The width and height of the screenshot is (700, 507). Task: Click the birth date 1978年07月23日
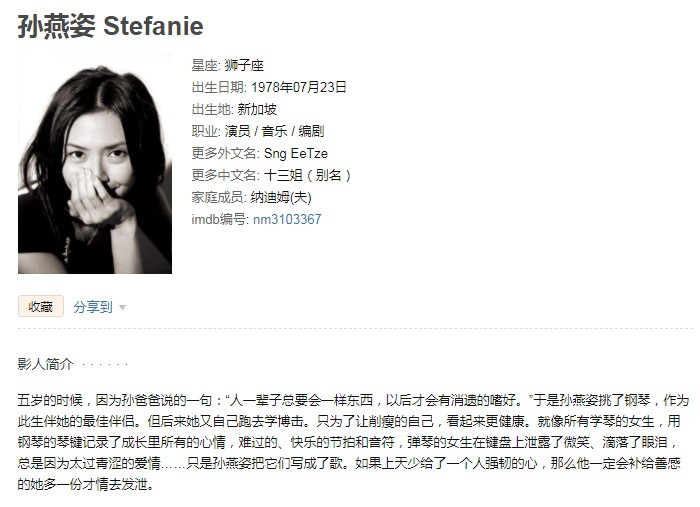pos(298,87)
